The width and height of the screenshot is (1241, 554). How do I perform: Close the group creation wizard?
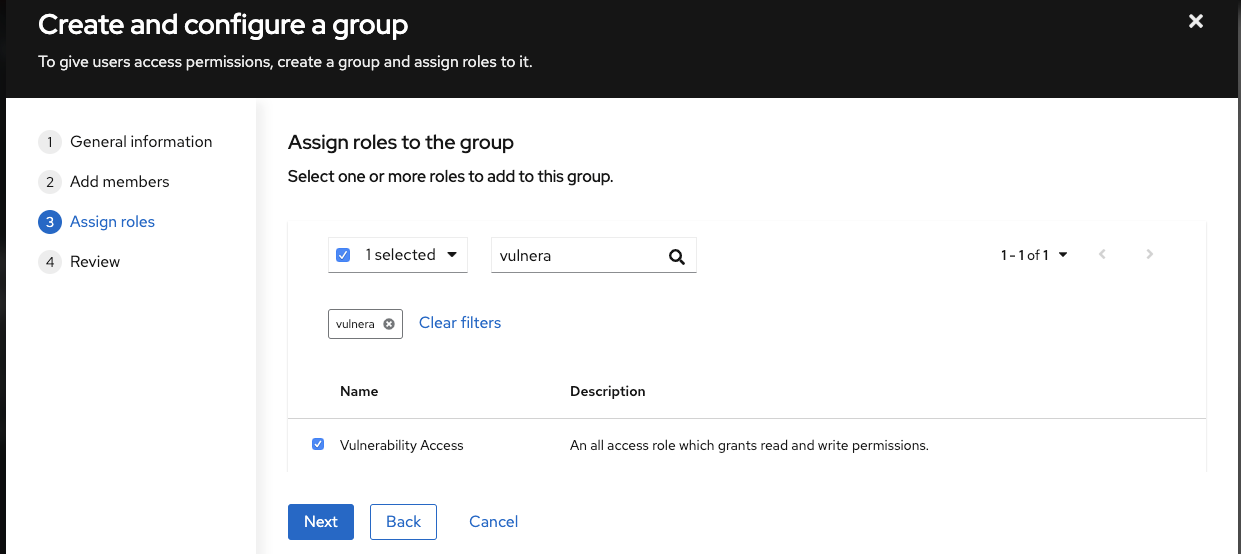[1195, 21]
